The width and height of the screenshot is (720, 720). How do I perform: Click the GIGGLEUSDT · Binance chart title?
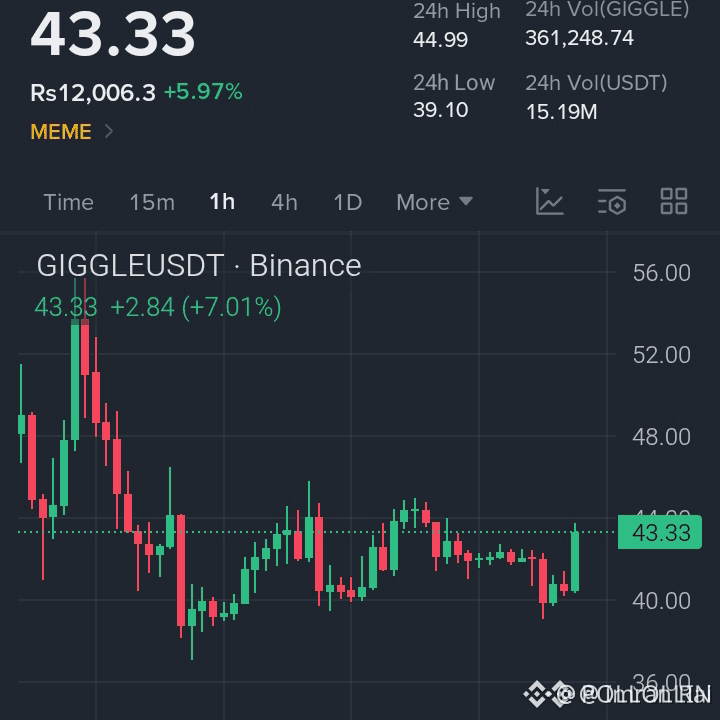tap(199, 265)
